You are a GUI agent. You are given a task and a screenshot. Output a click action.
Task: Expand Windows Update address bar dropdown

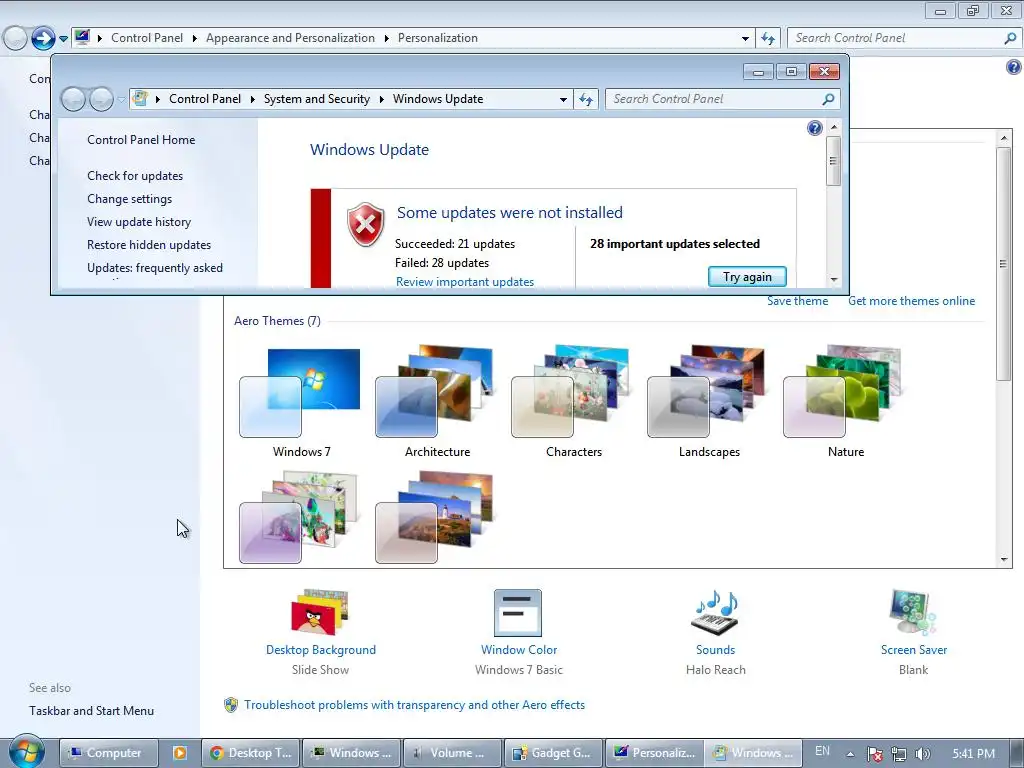click(563, 99)
